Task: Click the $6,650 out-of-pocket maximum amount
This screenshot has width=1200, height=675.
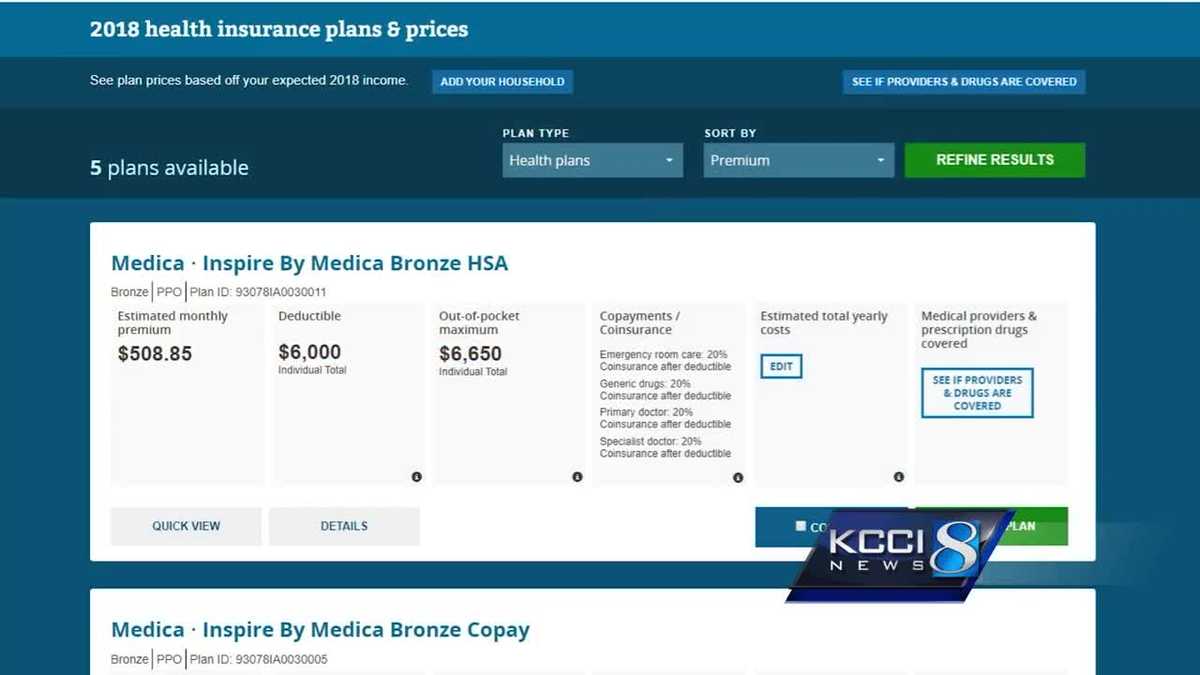Action: tap(470, 353)
